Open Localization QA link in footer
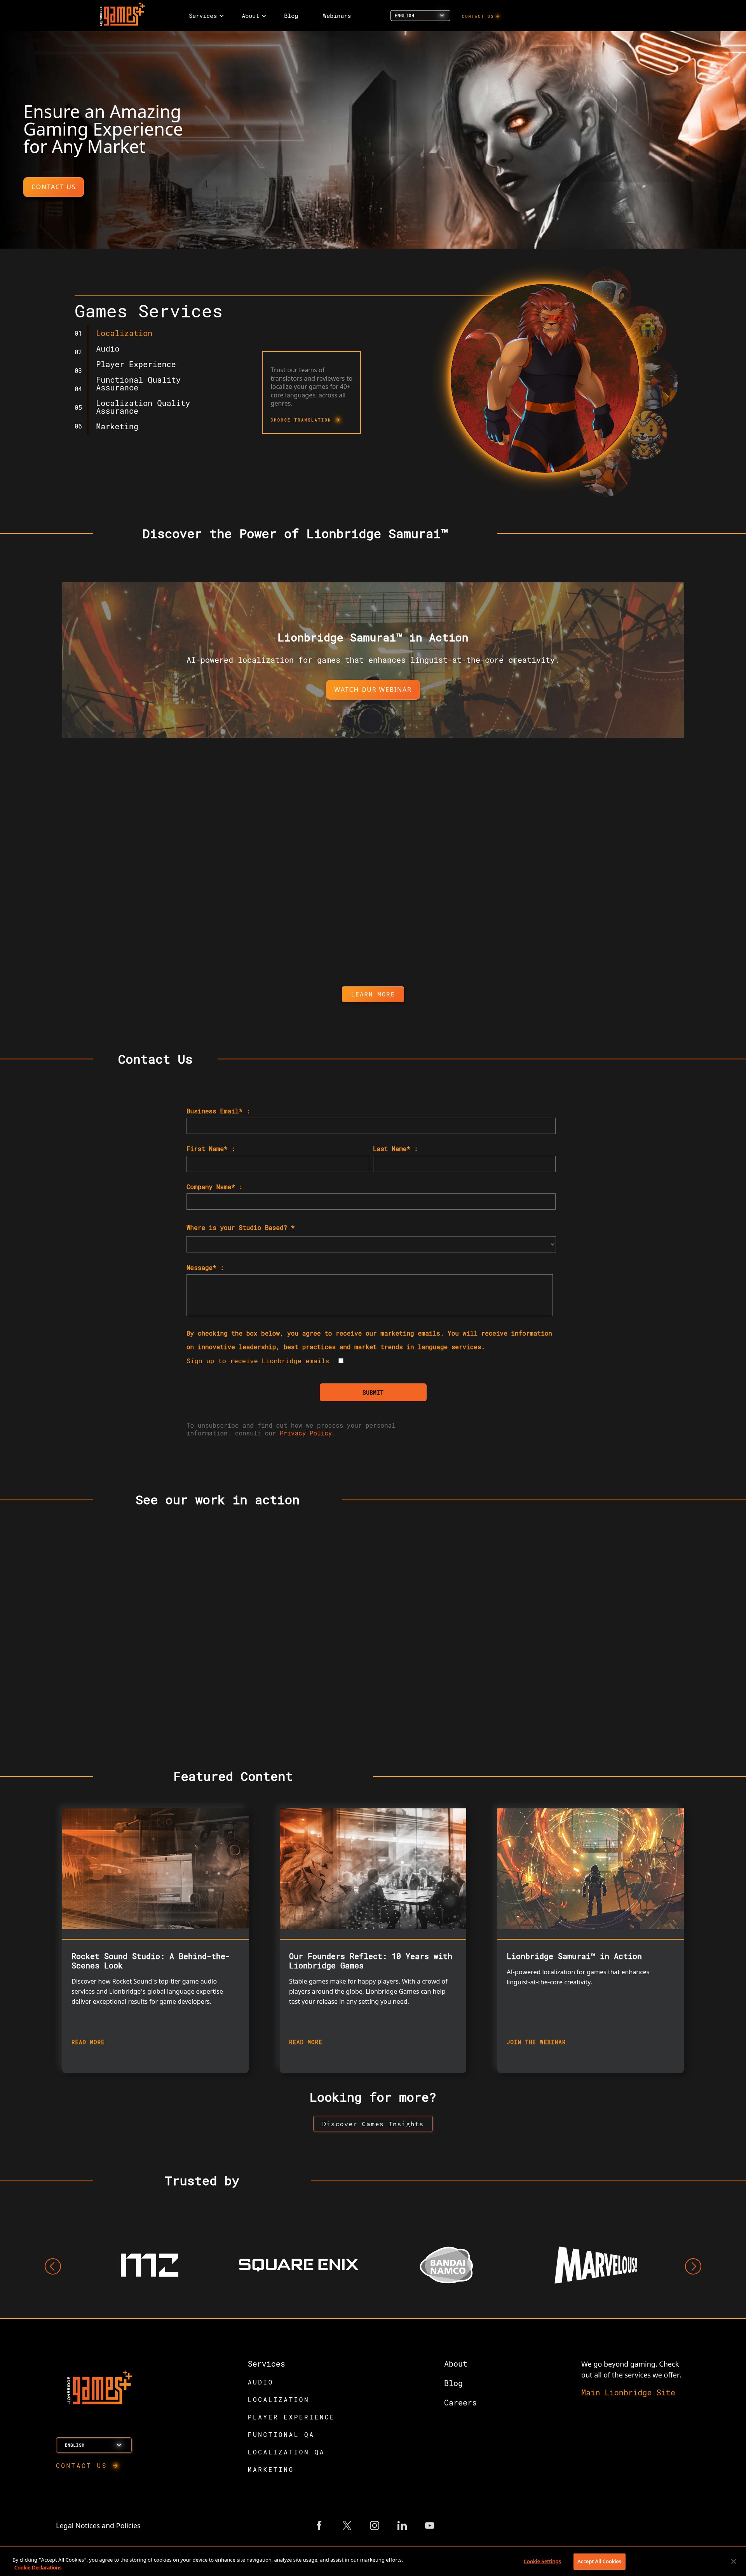The height and width of the screenshot is (2576, 746). (286, 2452)
